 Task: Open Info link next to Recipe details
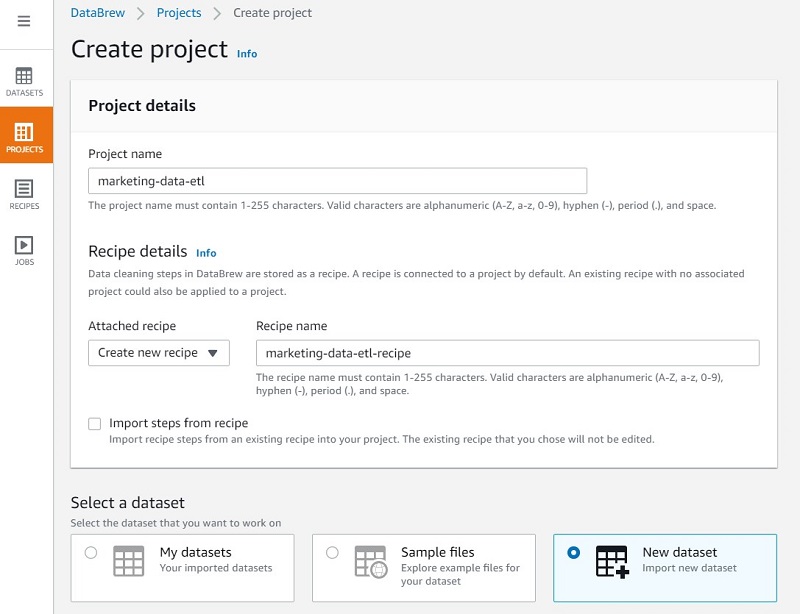point(206,253)
